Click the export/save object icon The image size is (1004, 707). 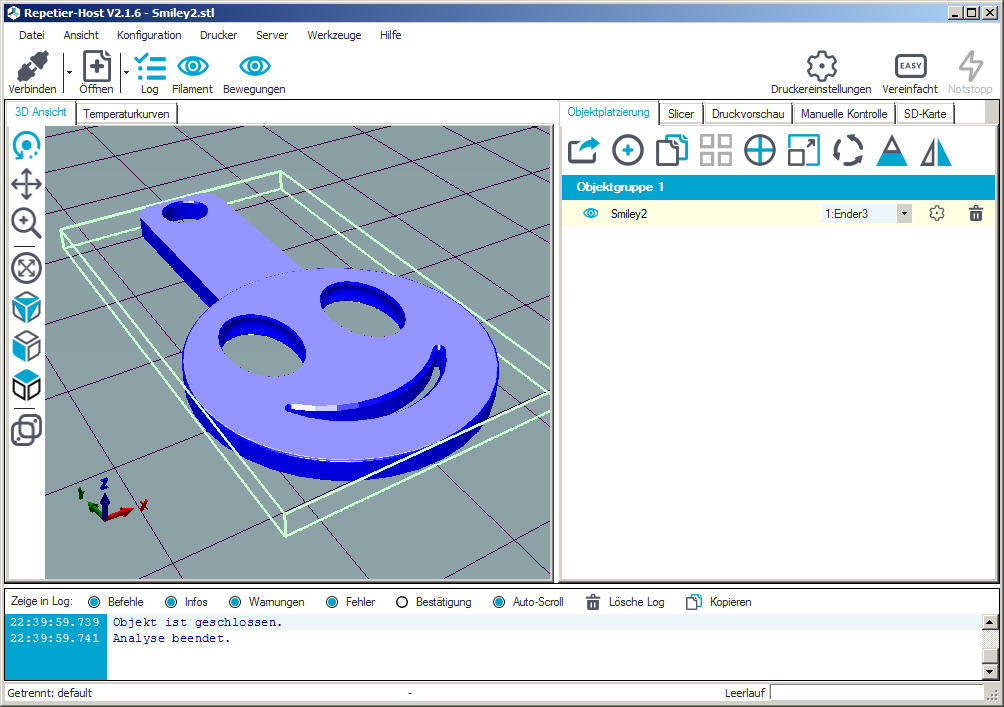coord(583,150)
